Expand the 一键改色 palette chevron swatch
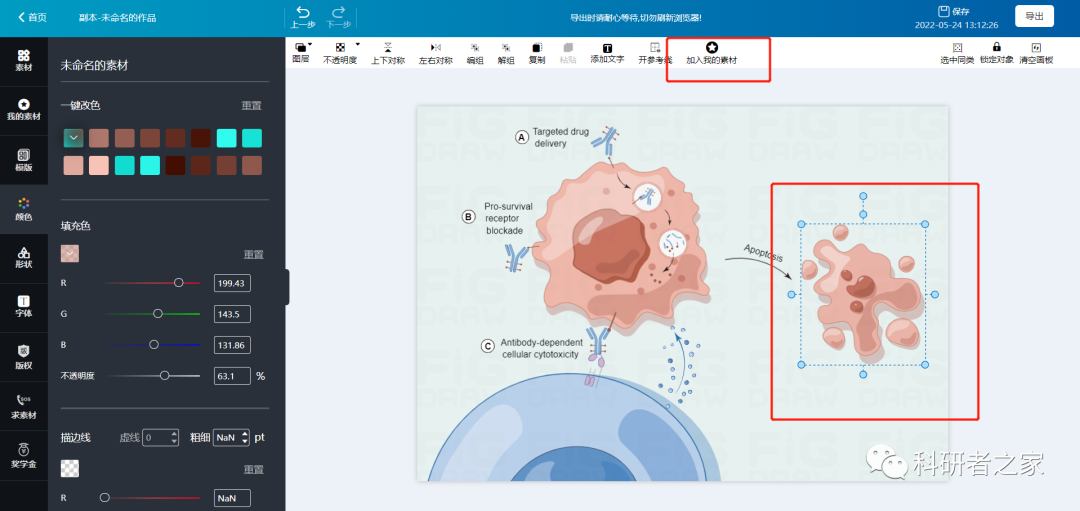The image size is (1080, 511). (x=73, y=138)
